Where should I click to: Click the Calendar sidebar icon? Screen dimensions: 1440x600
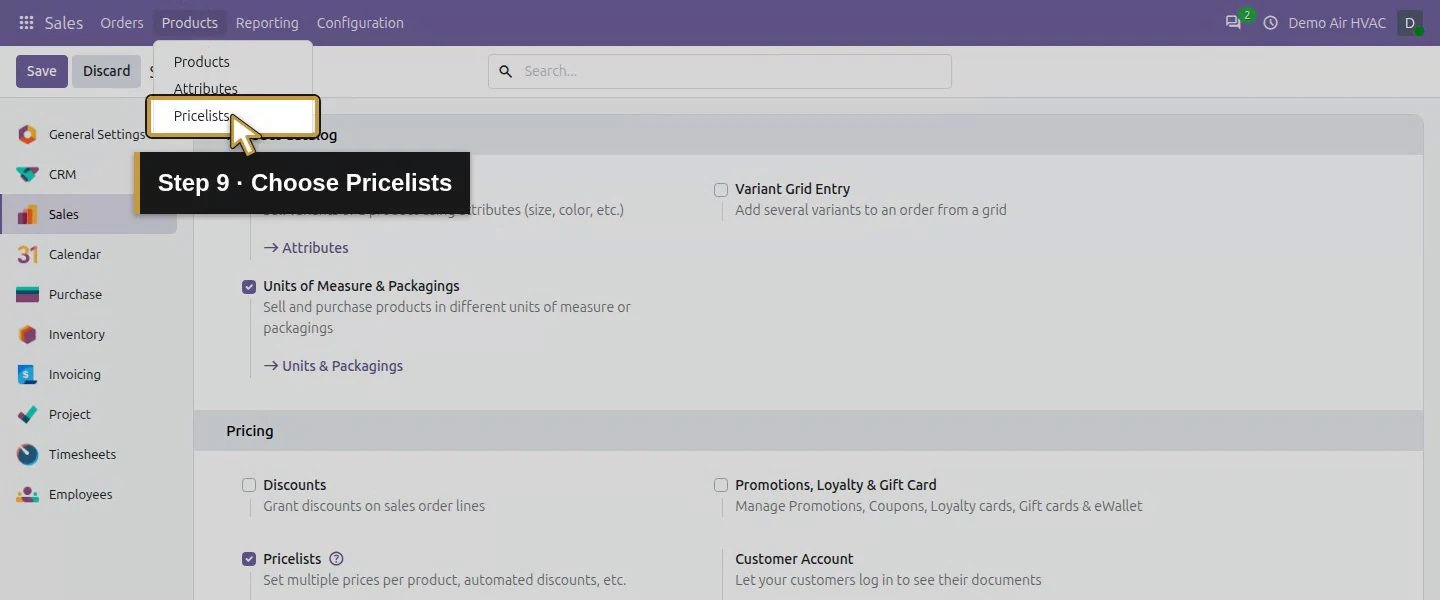28,255
